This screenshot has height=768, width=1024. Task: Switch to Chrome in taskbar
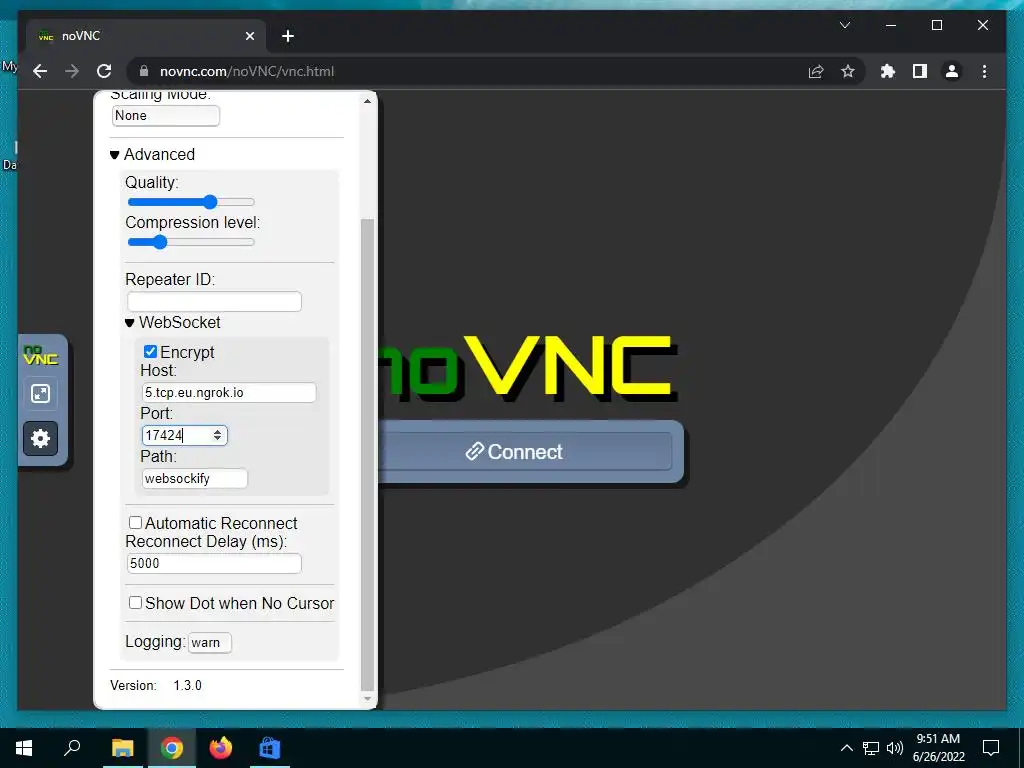171,748
